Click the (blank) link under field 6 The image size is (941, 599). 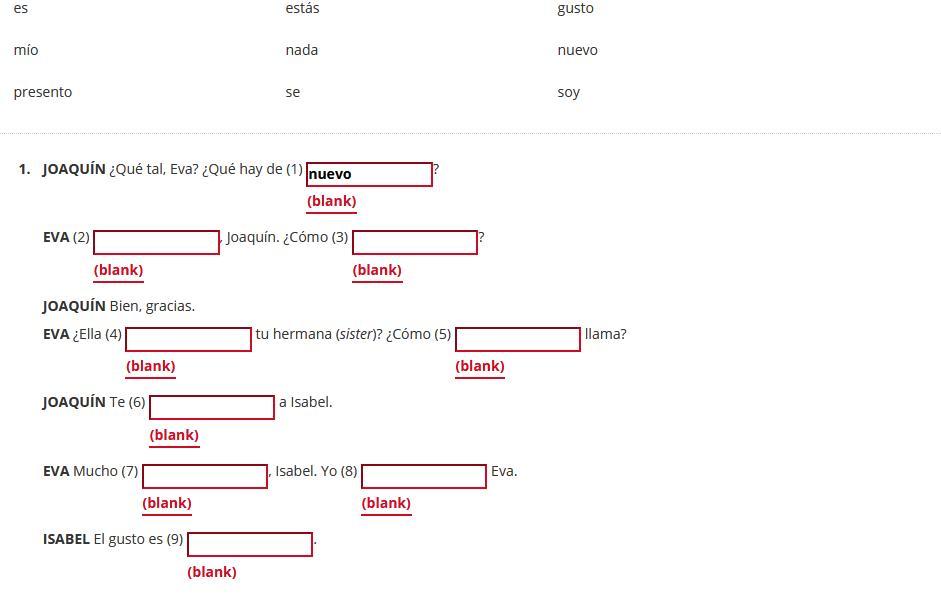pyautogui.click(x=174, y=435)
